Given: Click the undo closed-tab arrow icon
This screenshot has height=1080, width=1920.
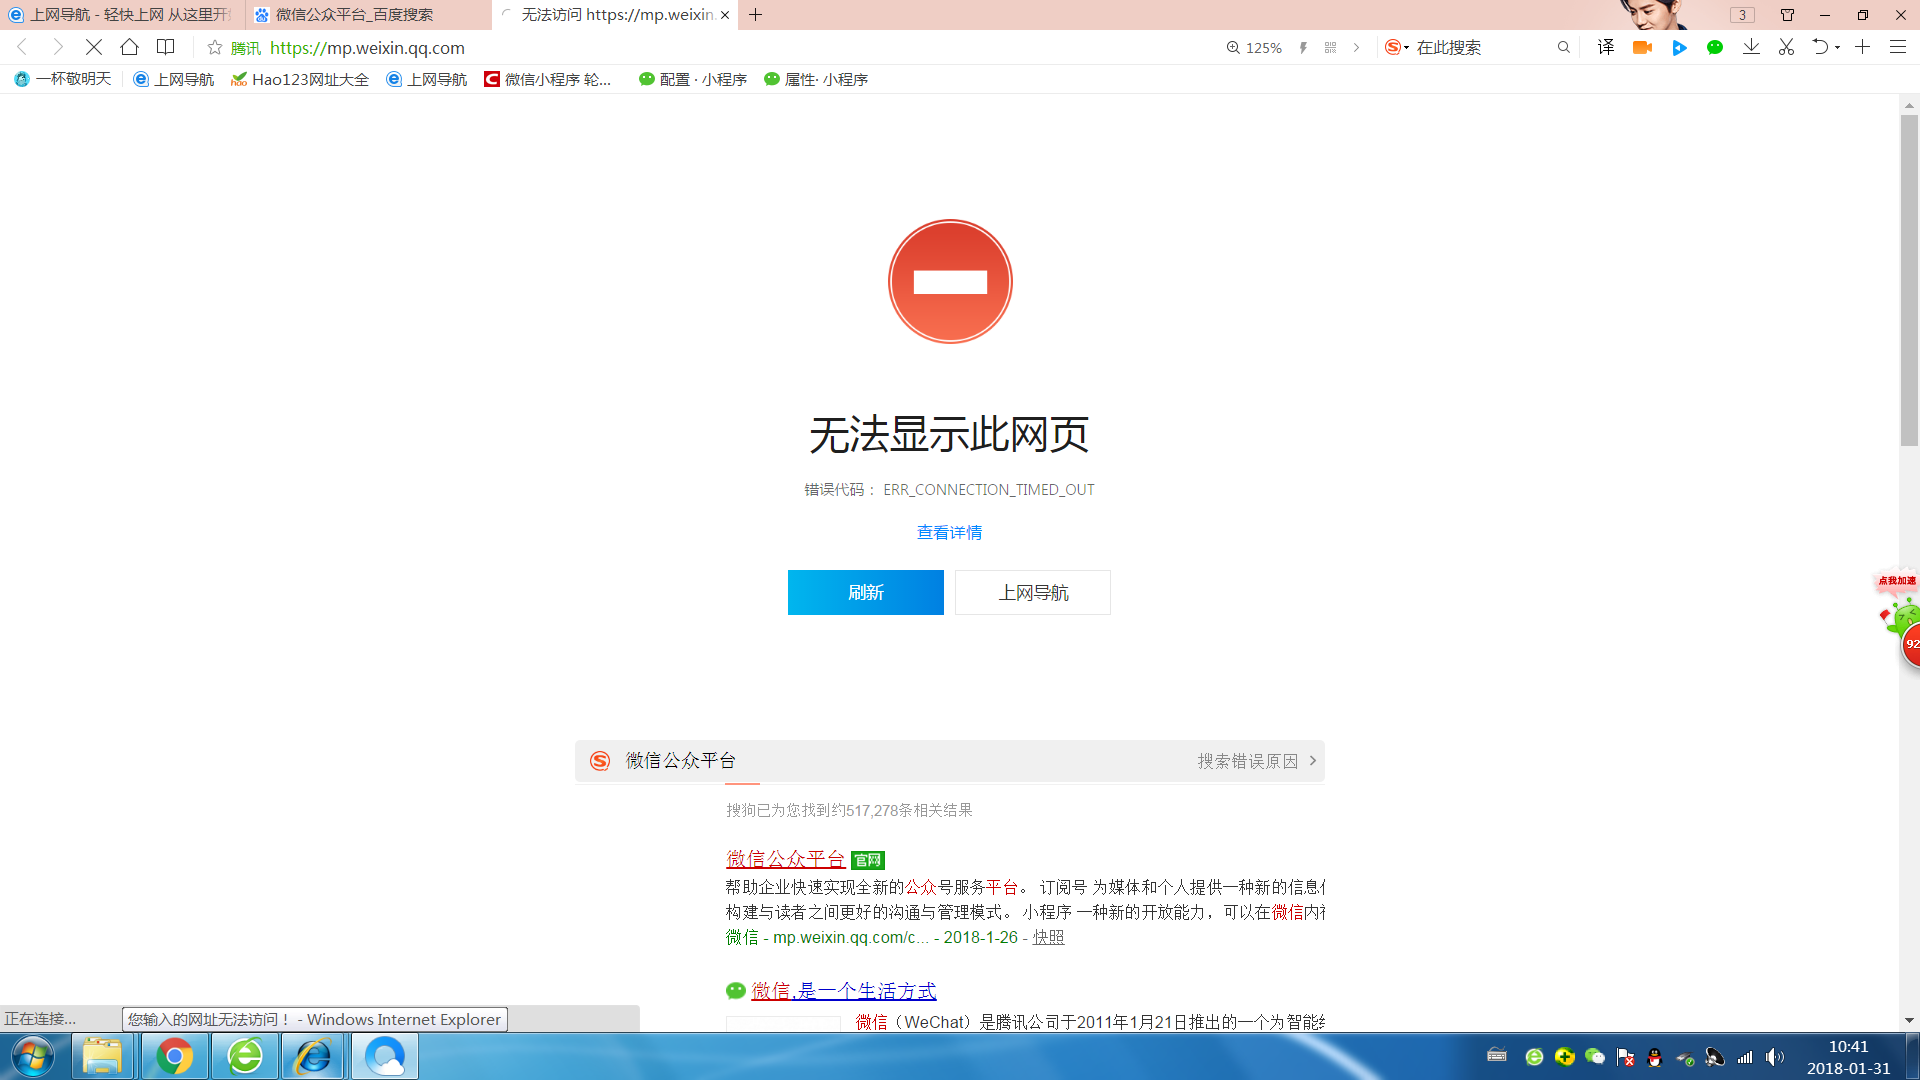Looking at the screenshot, I should (x=1820, y=47).
